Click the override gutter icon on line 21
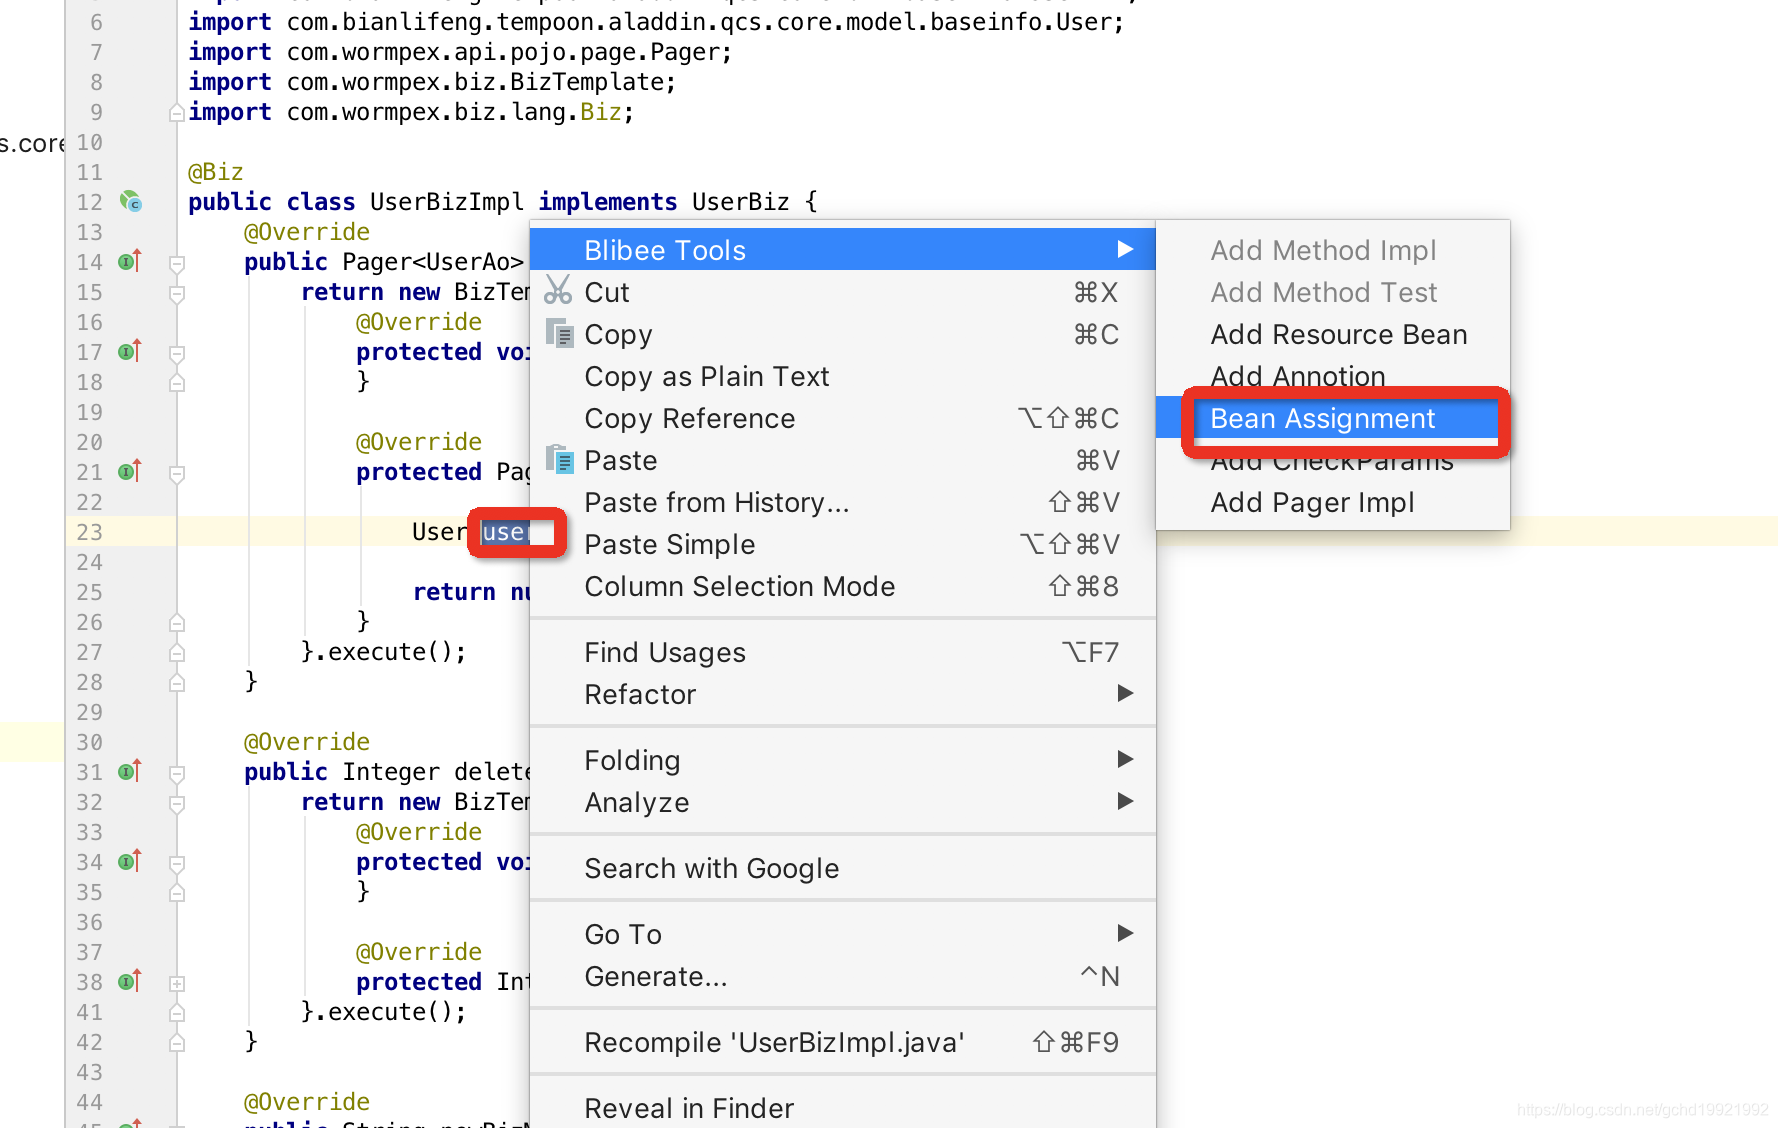The image size is (1778, 1128). (x=130, y=472)
